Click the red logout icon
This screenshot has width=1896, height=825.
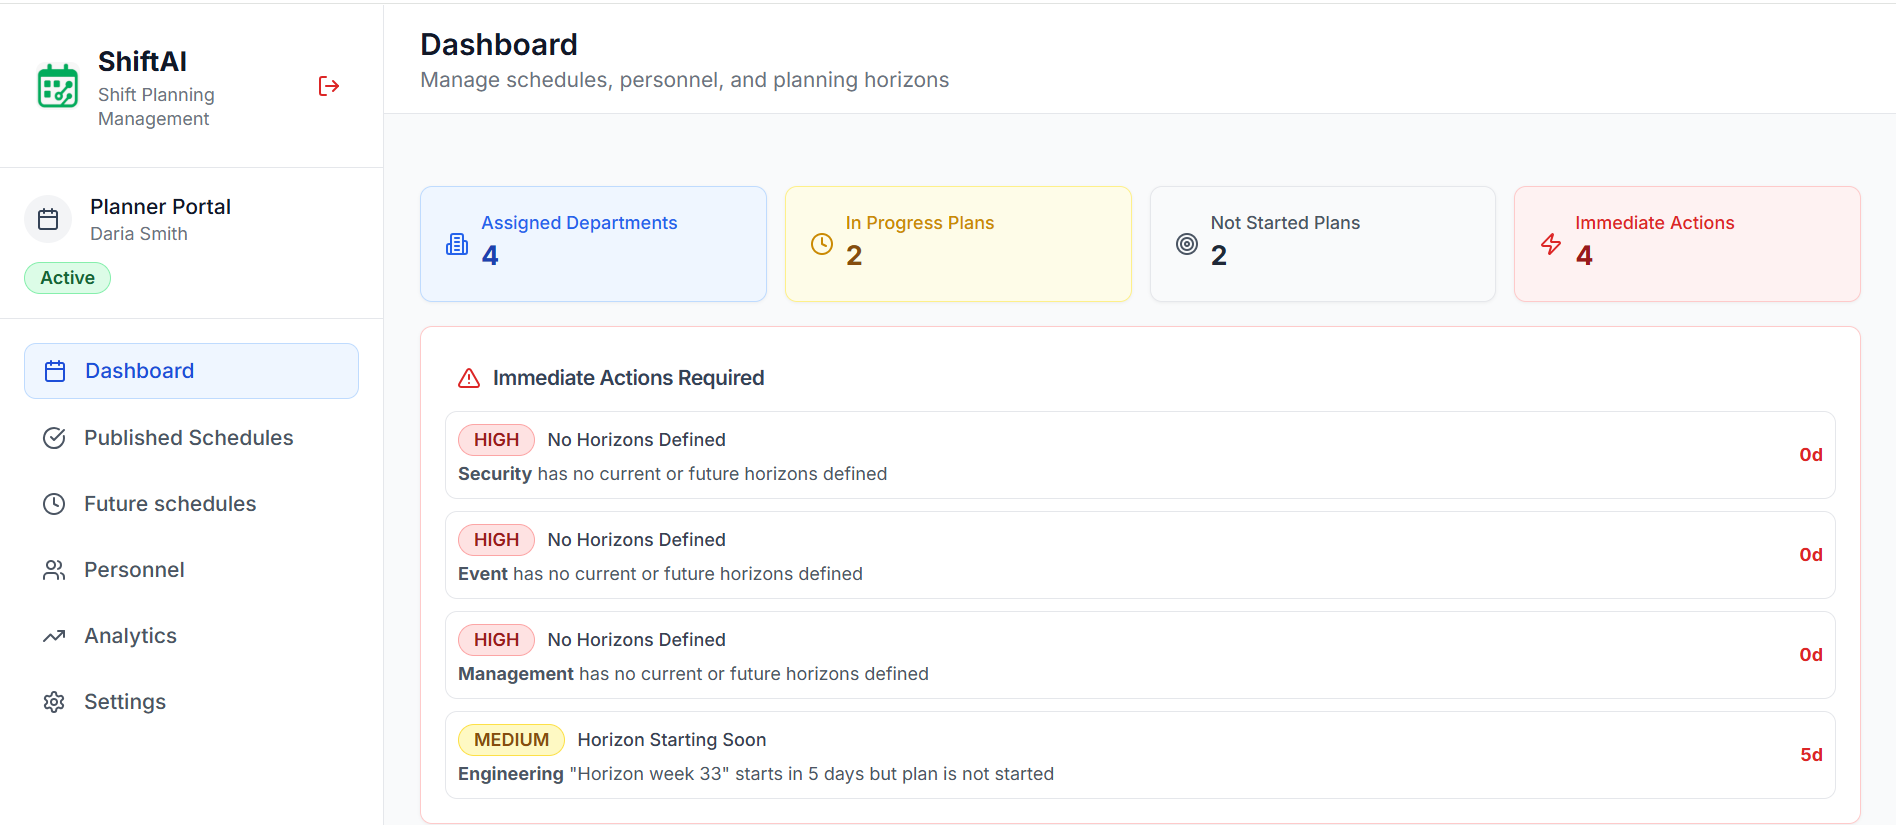point(329,86)
